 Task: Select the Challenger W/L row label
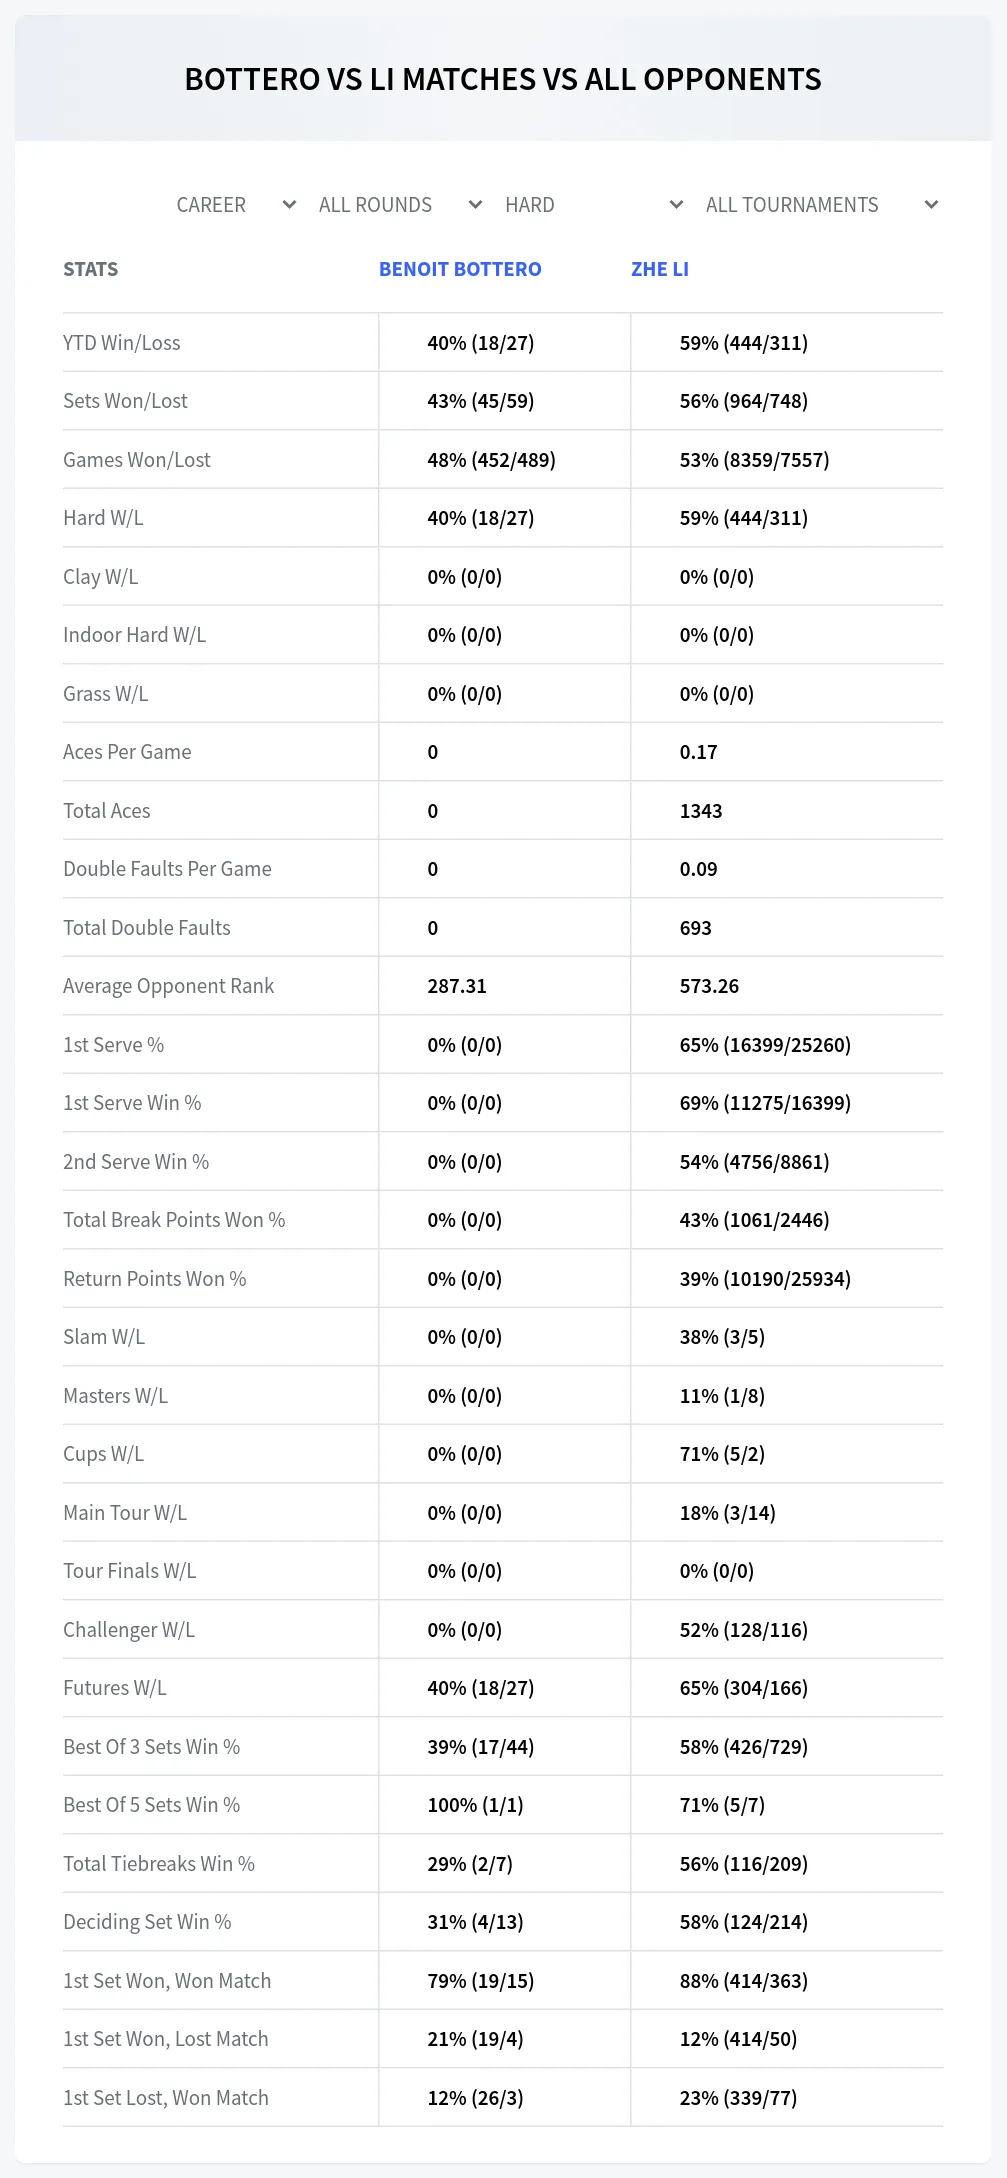[x=129, y=1630]
